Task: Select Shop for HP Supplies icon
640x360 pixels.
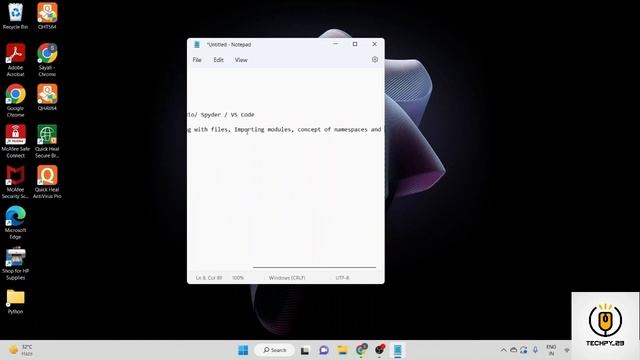Action: tap(15, 263)
